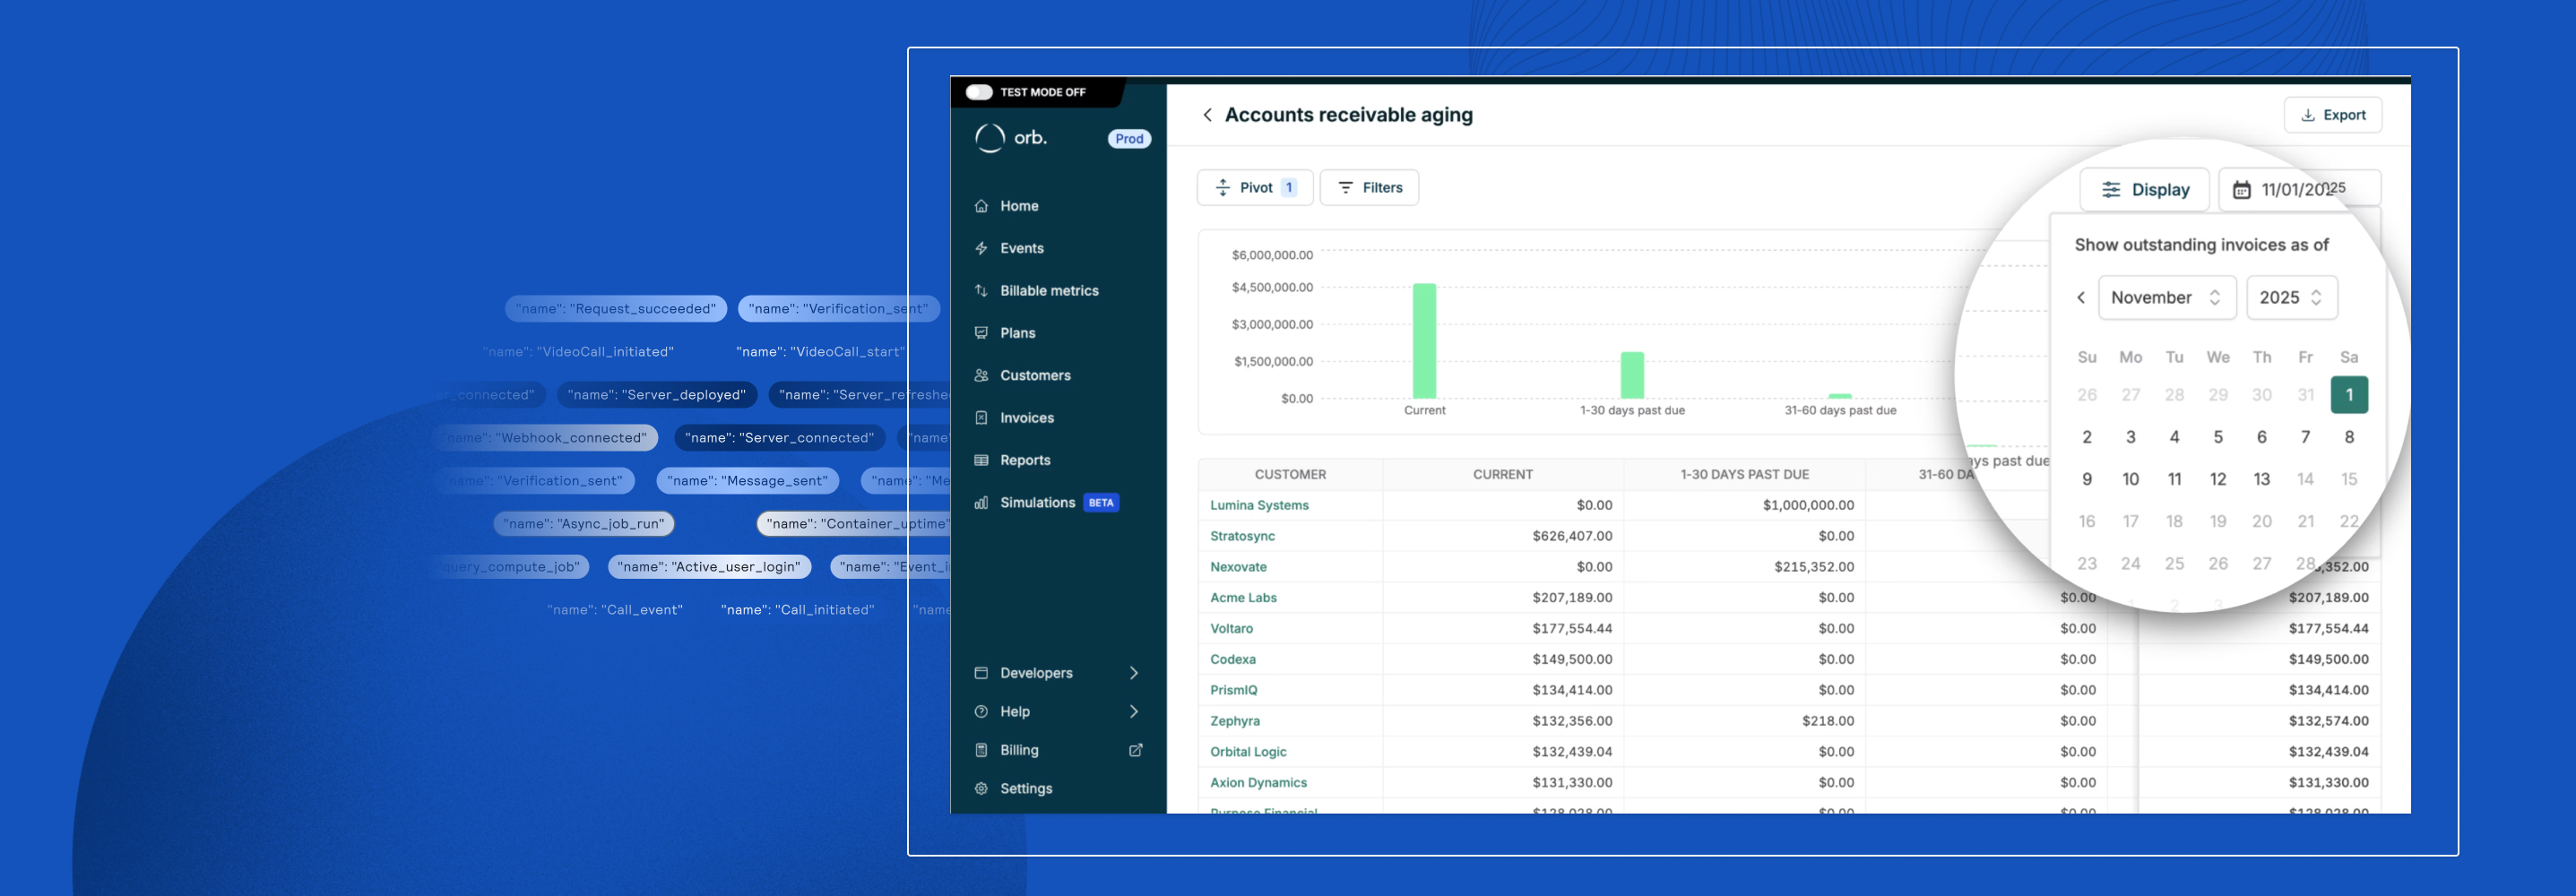Open the Customers page
Image resolution: width=2576 pixels, height=896 pixels.
pos(1035,376)
